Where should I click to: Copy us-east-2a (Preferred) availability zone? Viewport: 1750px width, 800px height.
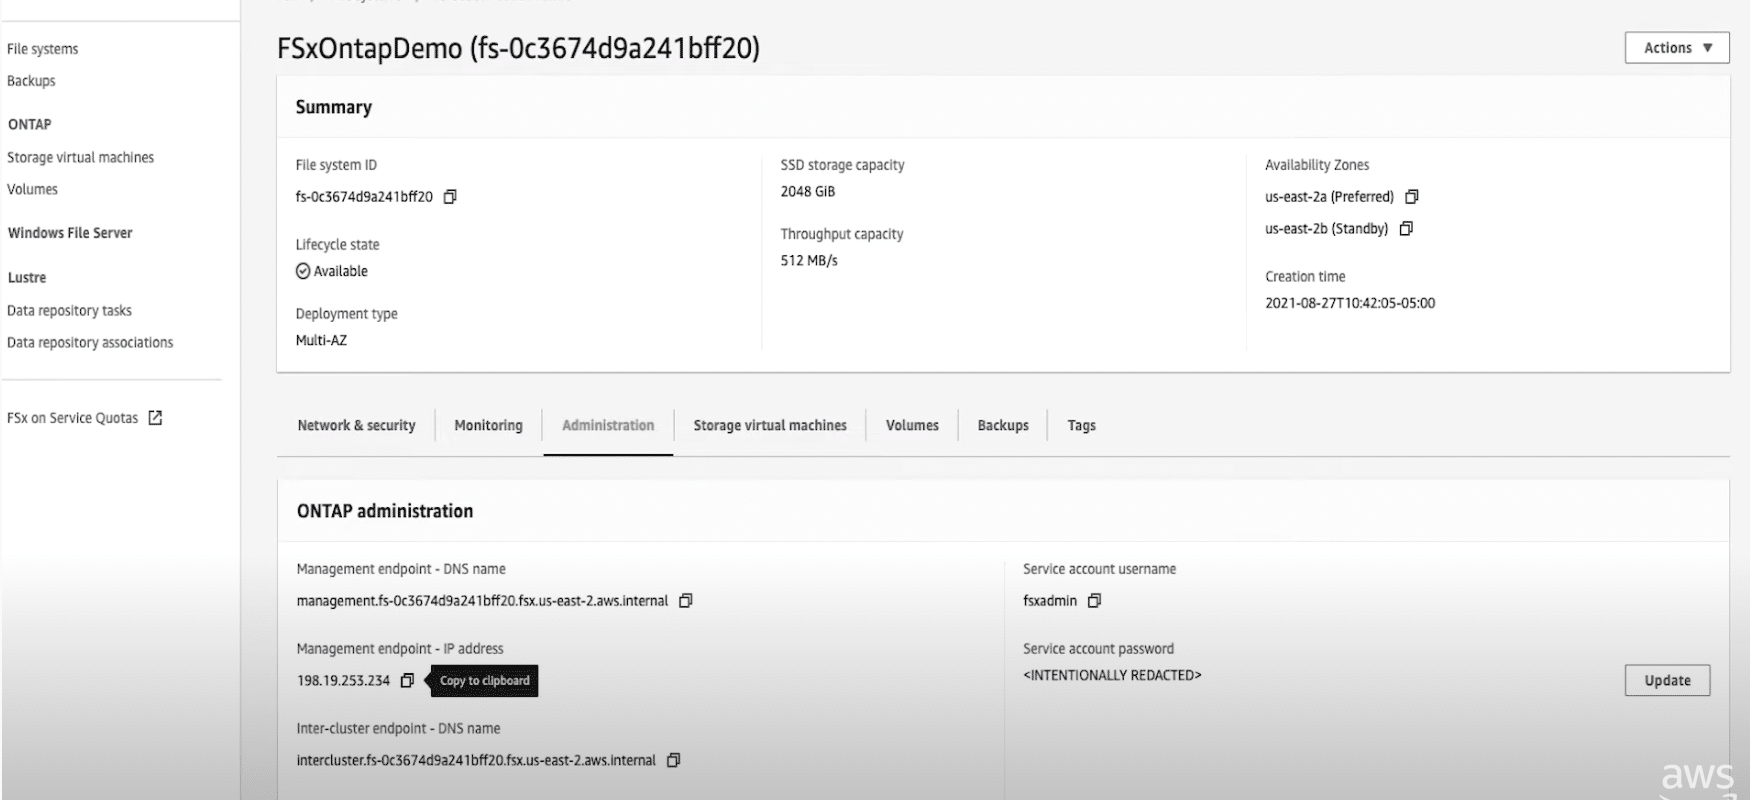point(1412,197)
